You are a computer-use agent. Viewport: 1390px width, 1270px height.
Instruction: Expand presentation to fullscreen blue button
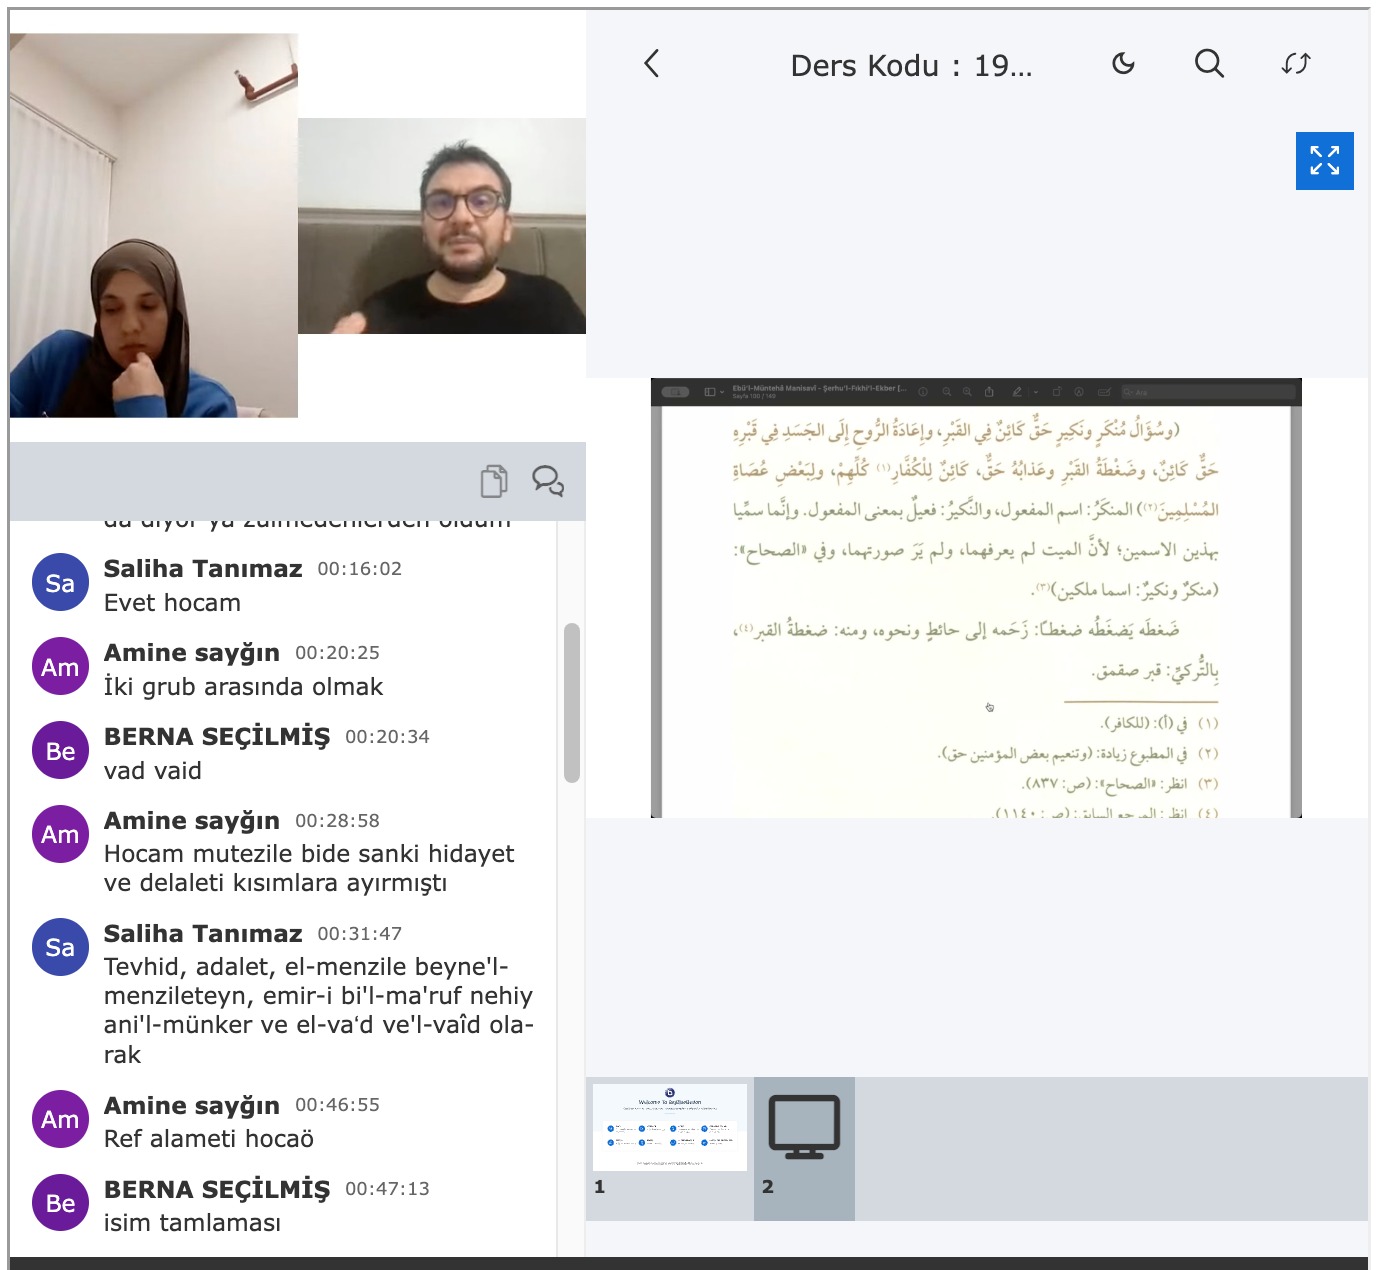click(1325, 161)
